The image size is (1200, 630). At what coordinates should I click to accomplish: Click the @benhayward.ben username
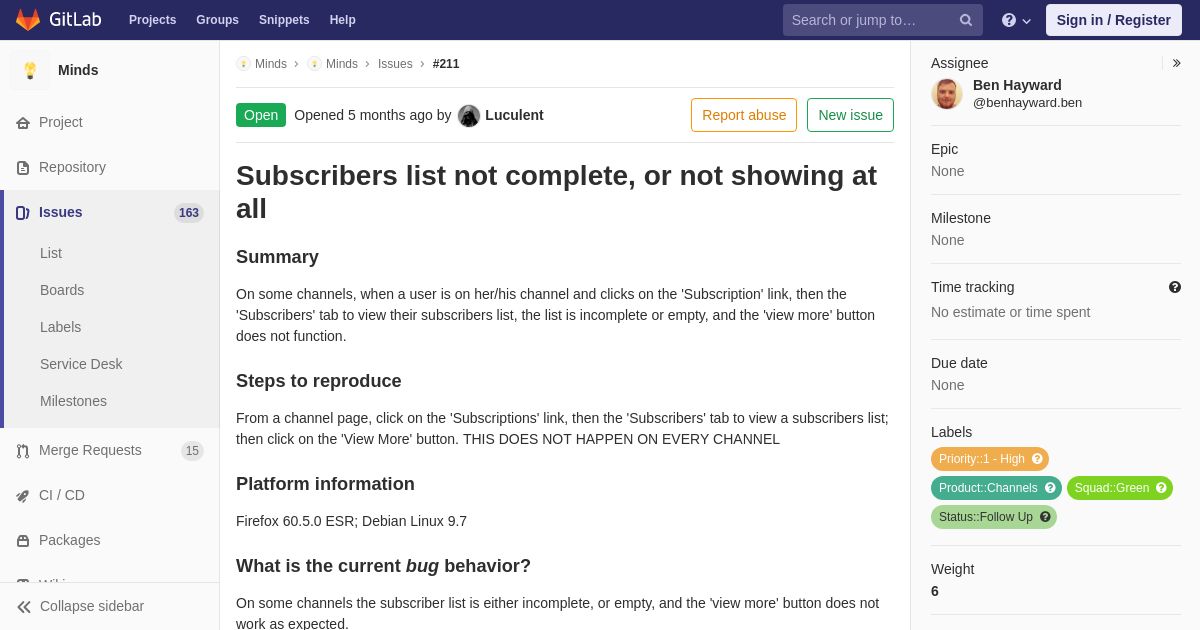point(1027,102)
